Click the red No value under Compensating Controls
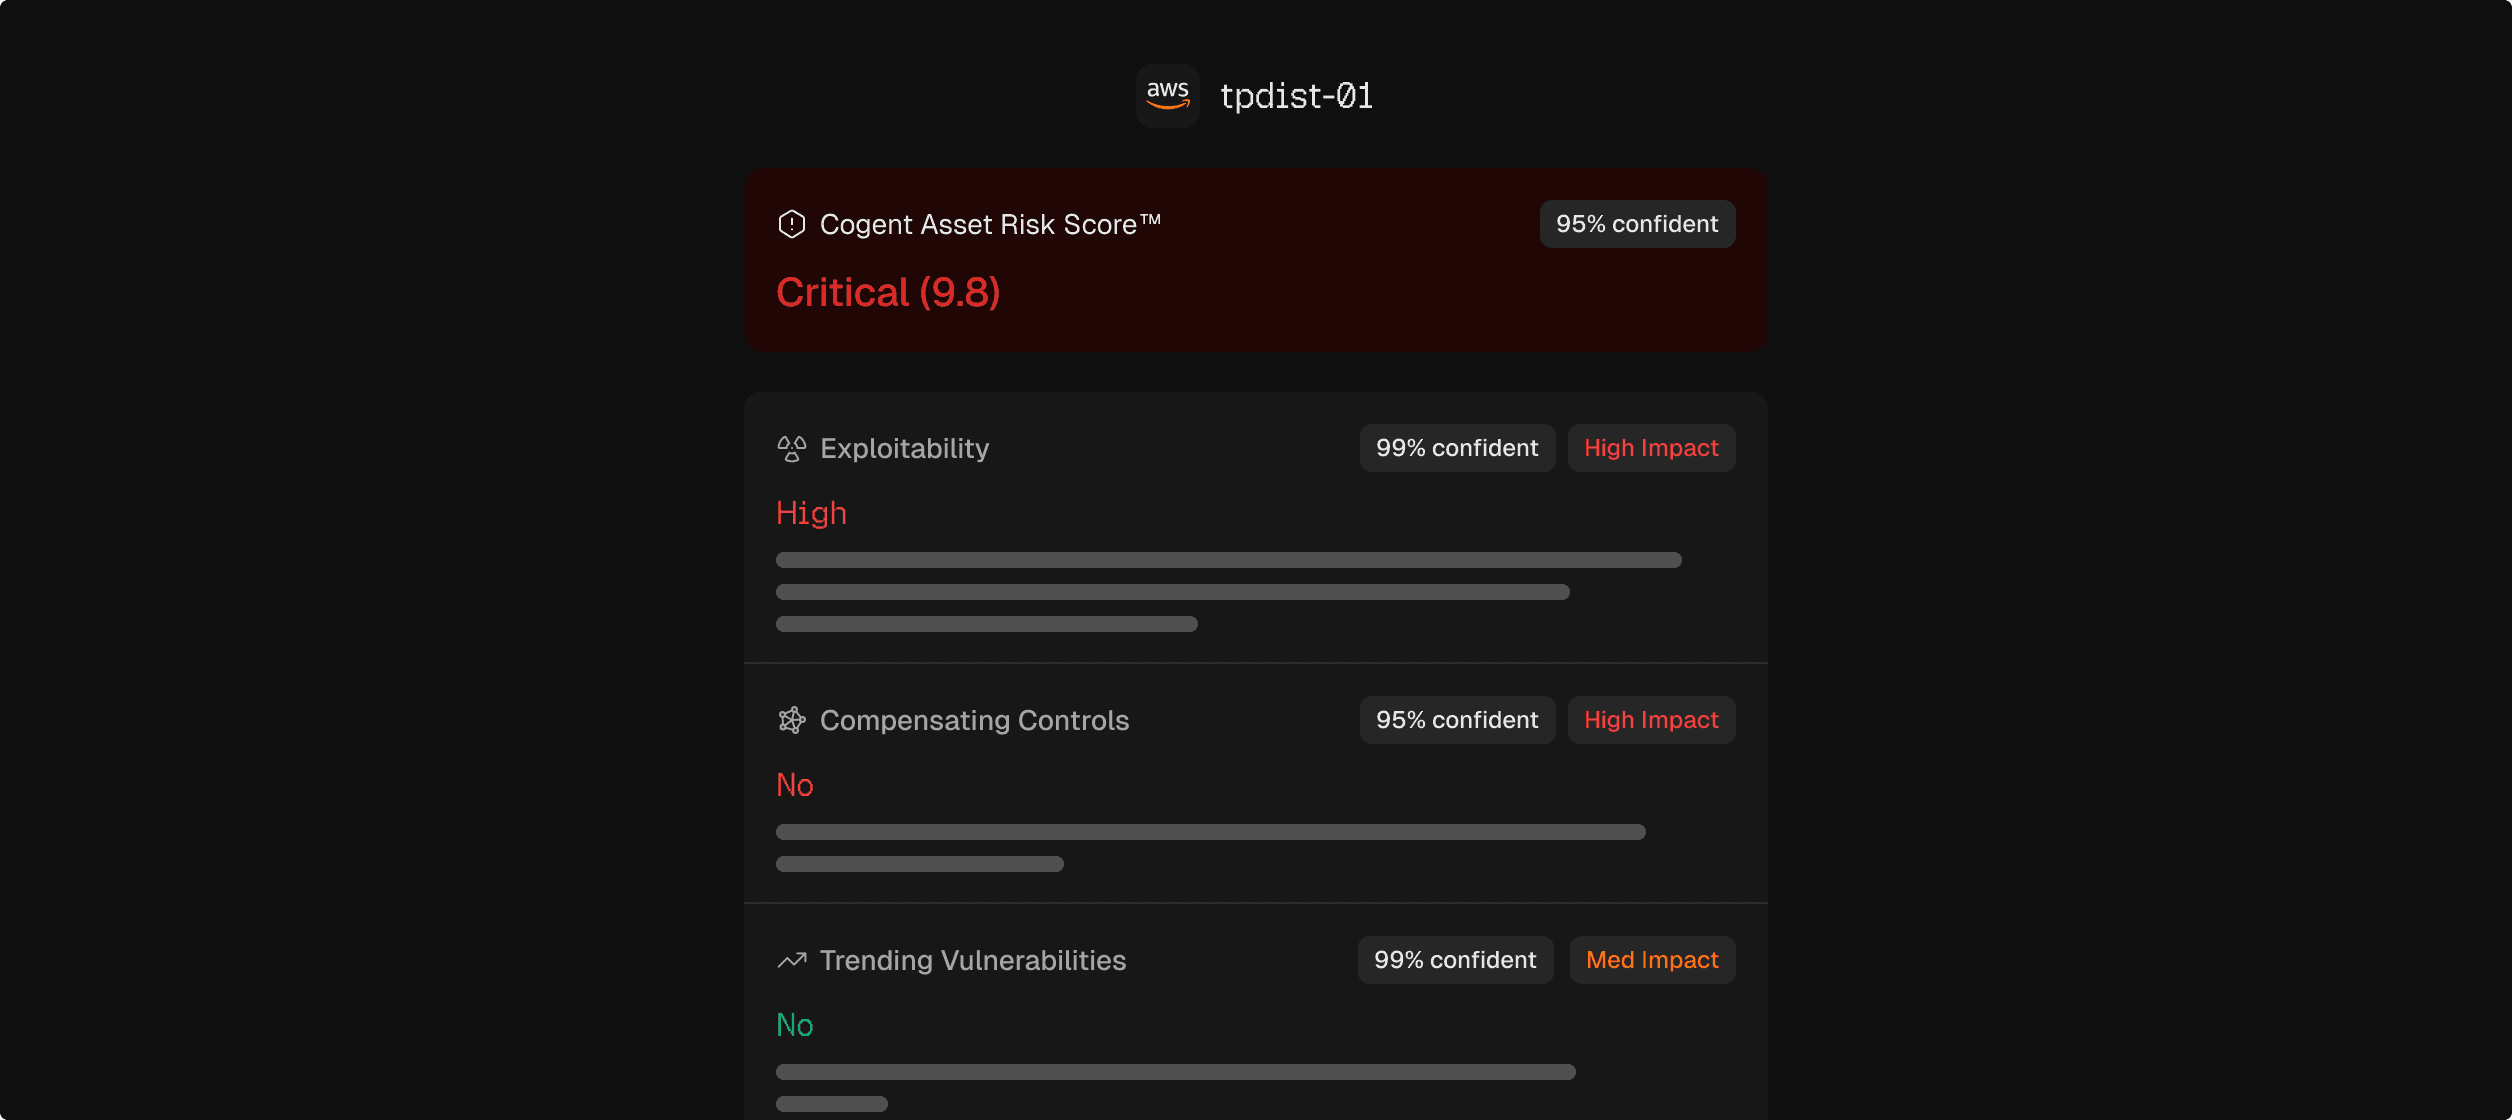The width and height of the screenshot is (2512, 1120). click(795, 785)
